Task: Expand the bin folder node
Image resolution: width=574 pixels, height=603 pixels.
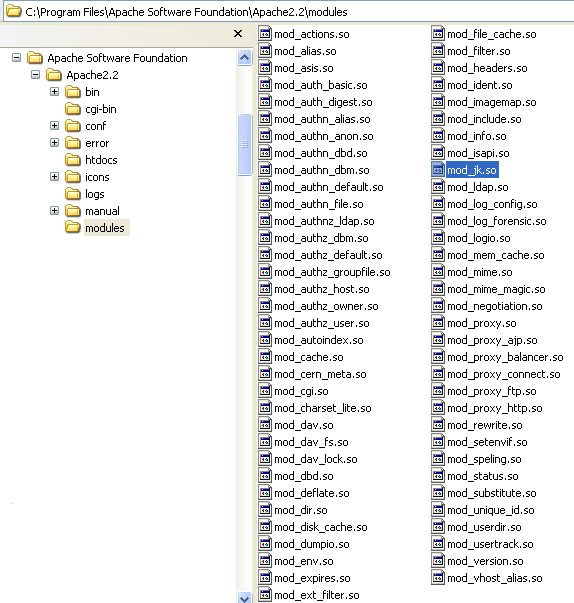Action: 55,92
